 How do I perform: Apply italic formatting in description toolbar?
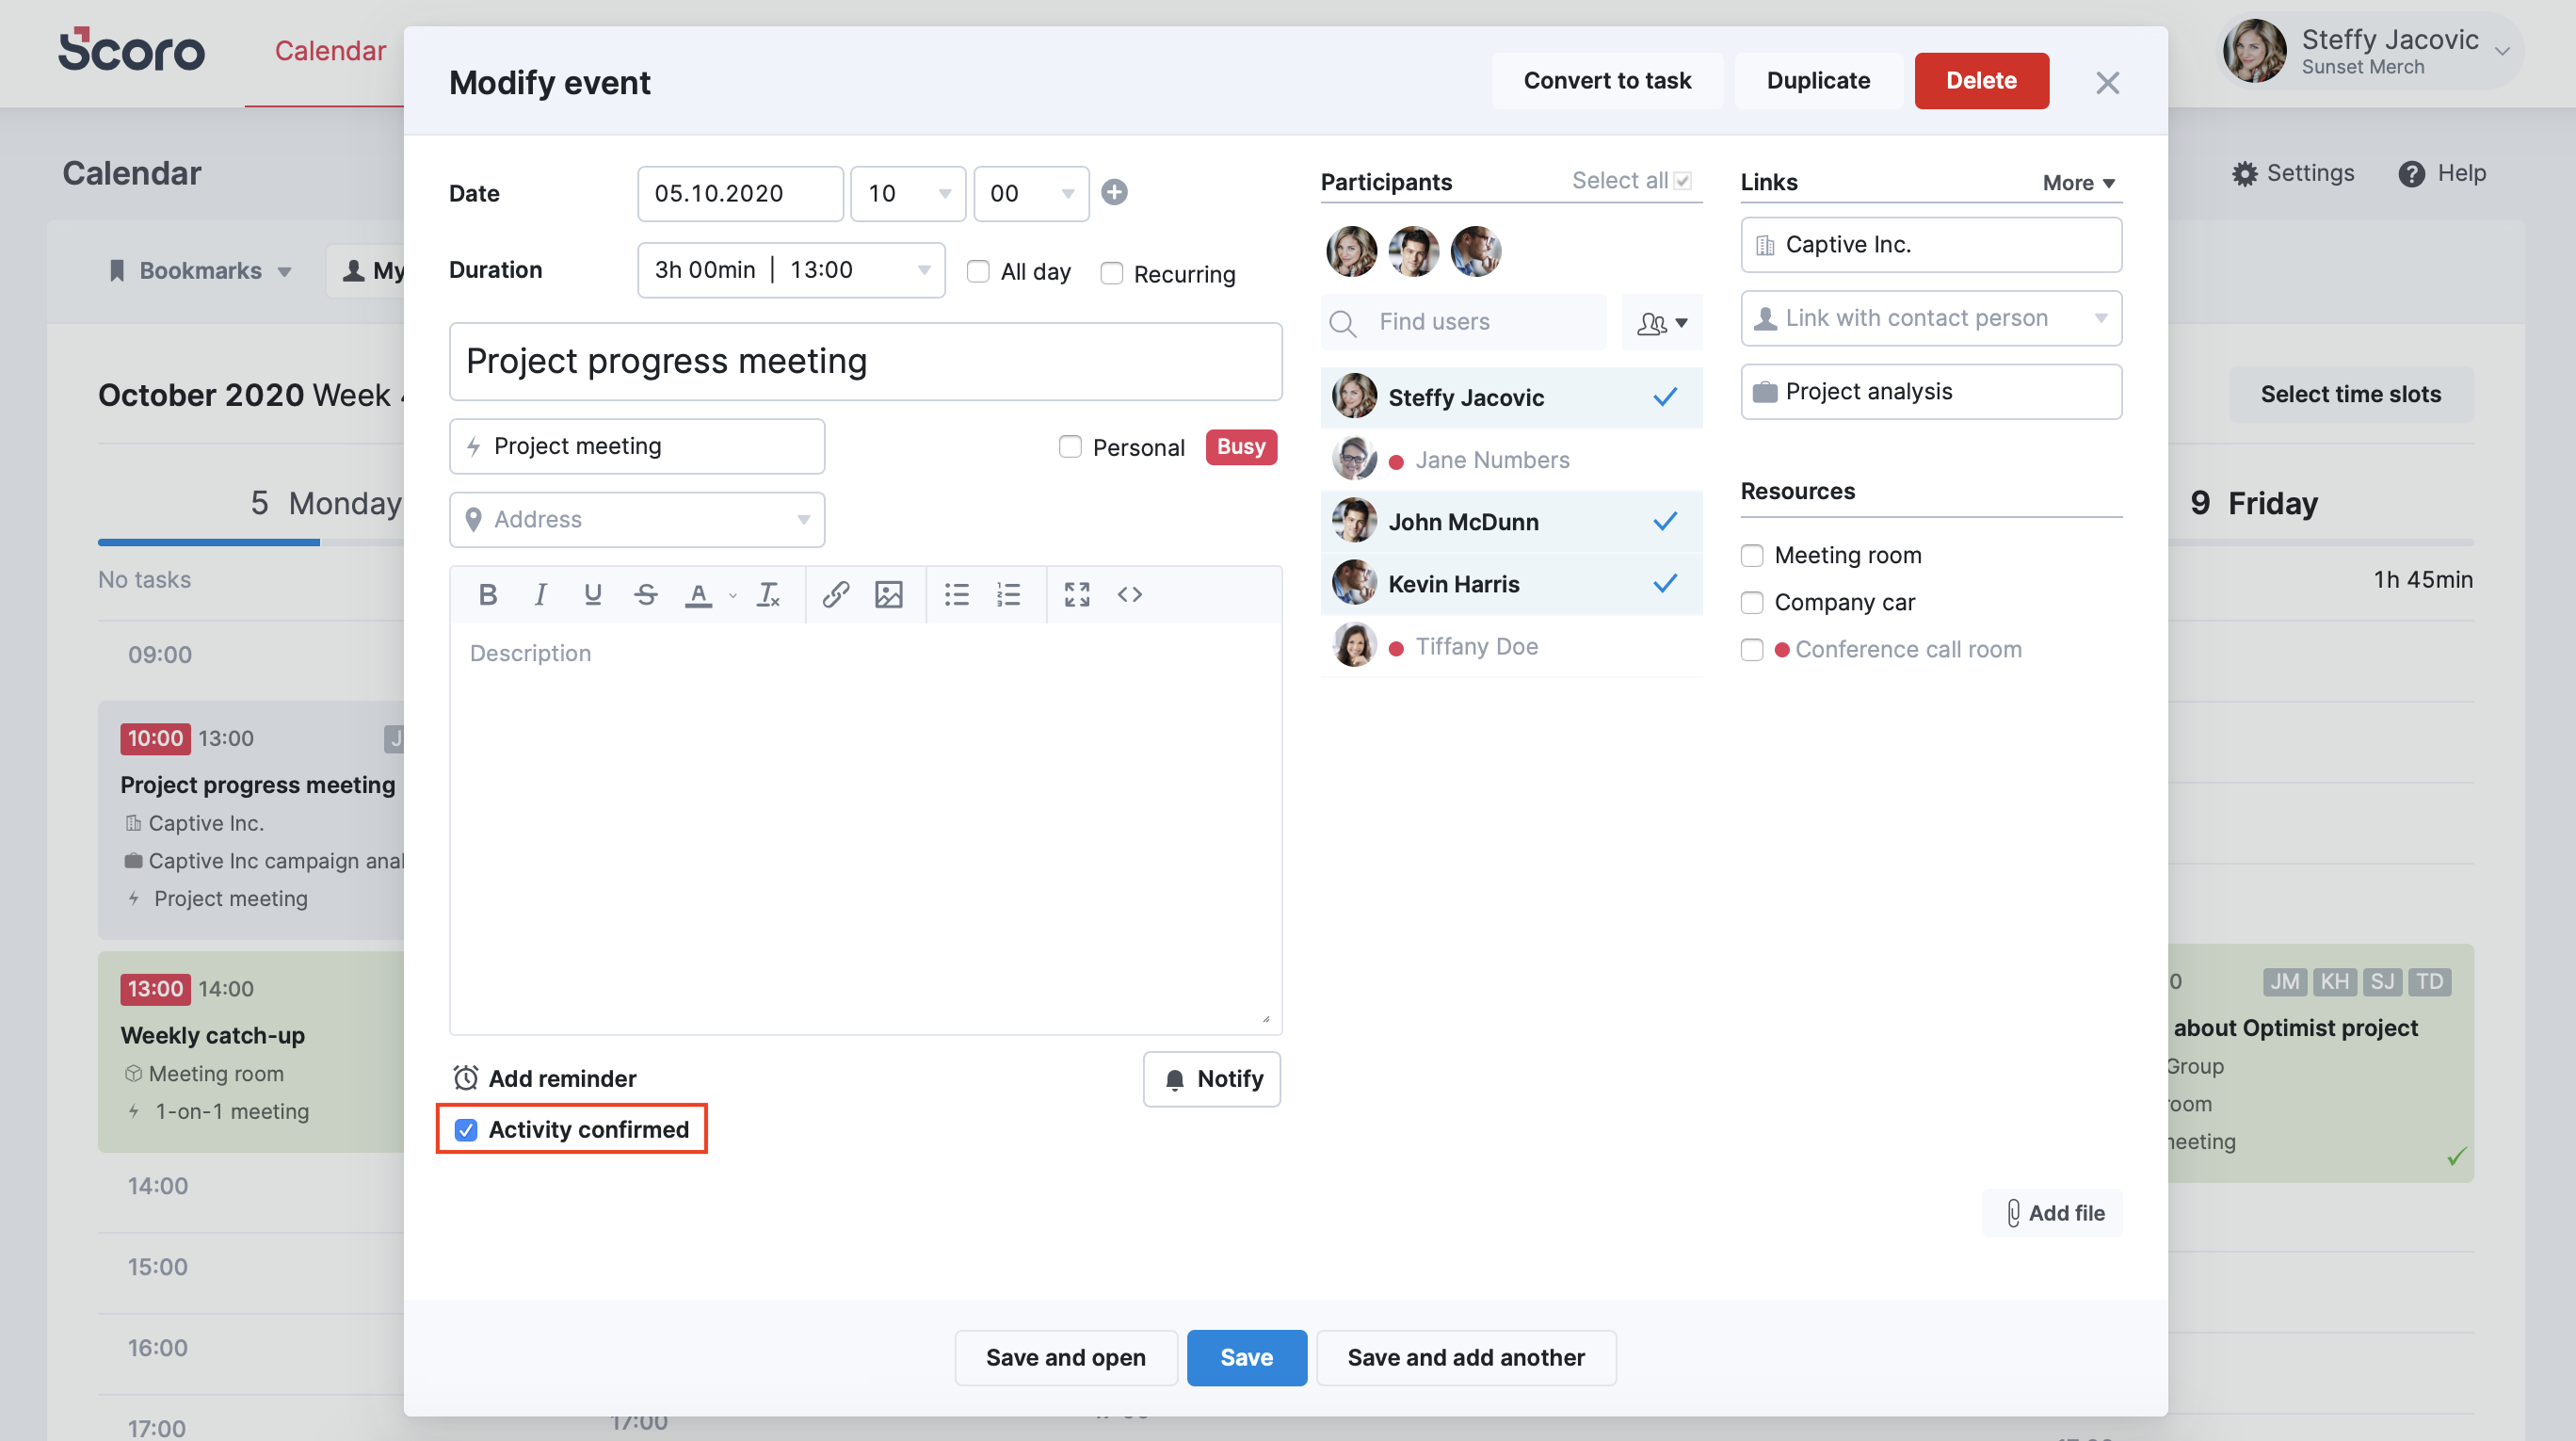coord(540,594)
